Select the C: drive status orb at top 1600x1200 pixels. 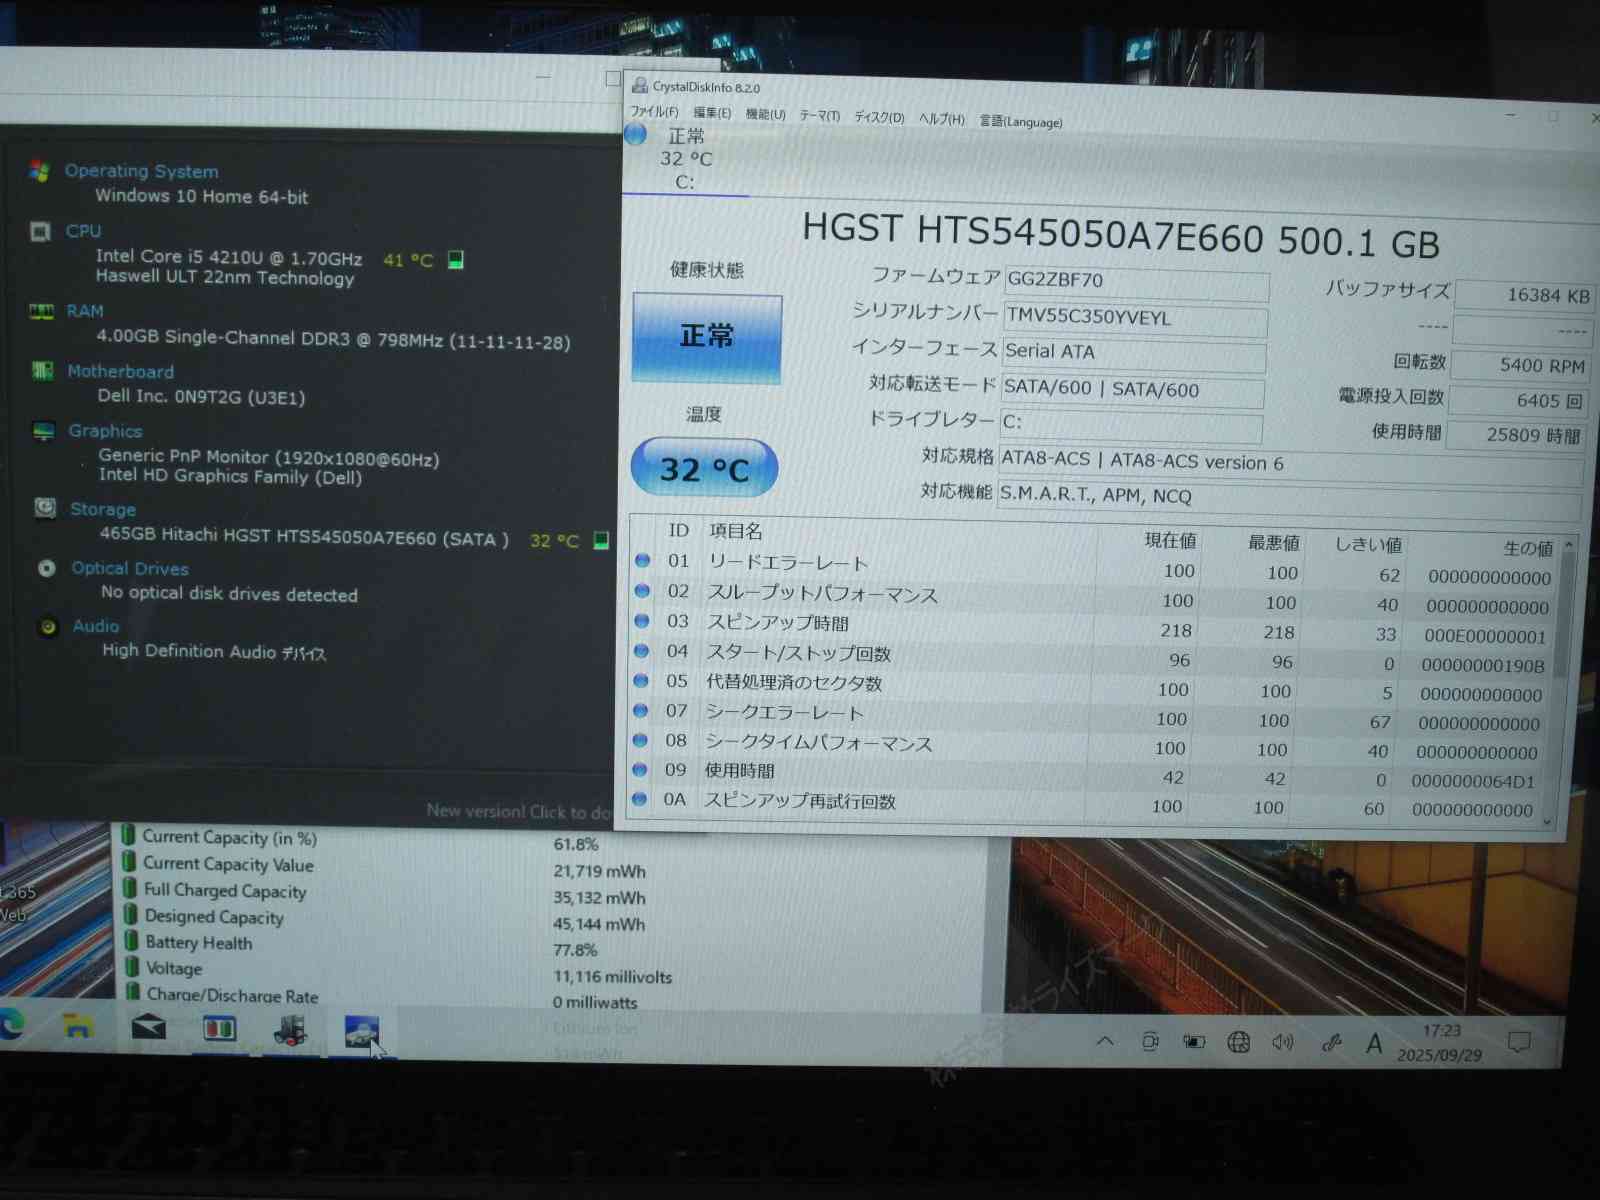pyautogui.click(x=636, y=135)
